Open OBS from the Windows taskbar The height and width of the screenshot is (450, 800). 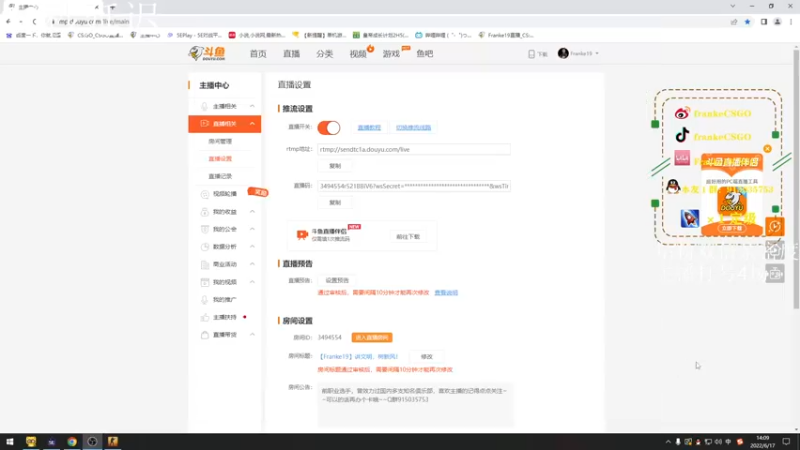(x=92, y=441)
